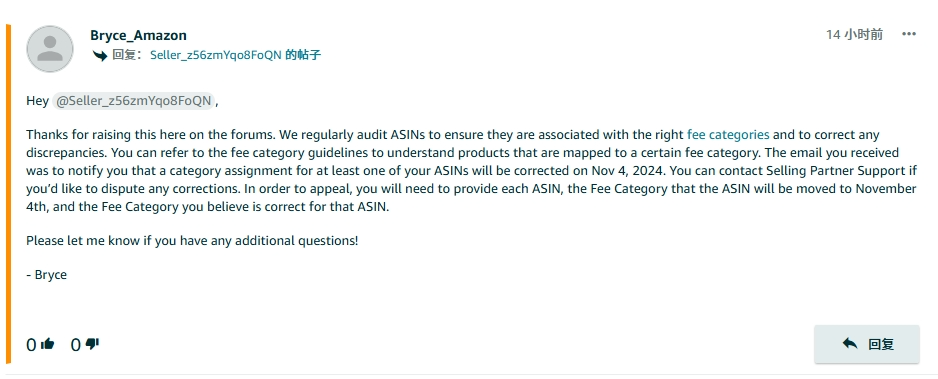Click the reply arrow icon beside 回复：
This screenshot has width=938, height=379.
coord(99,56)
